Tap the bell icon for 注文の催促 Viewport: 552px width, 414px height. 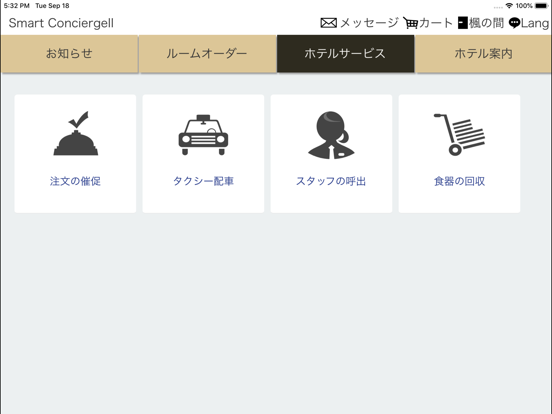click(x=76, y=133)
